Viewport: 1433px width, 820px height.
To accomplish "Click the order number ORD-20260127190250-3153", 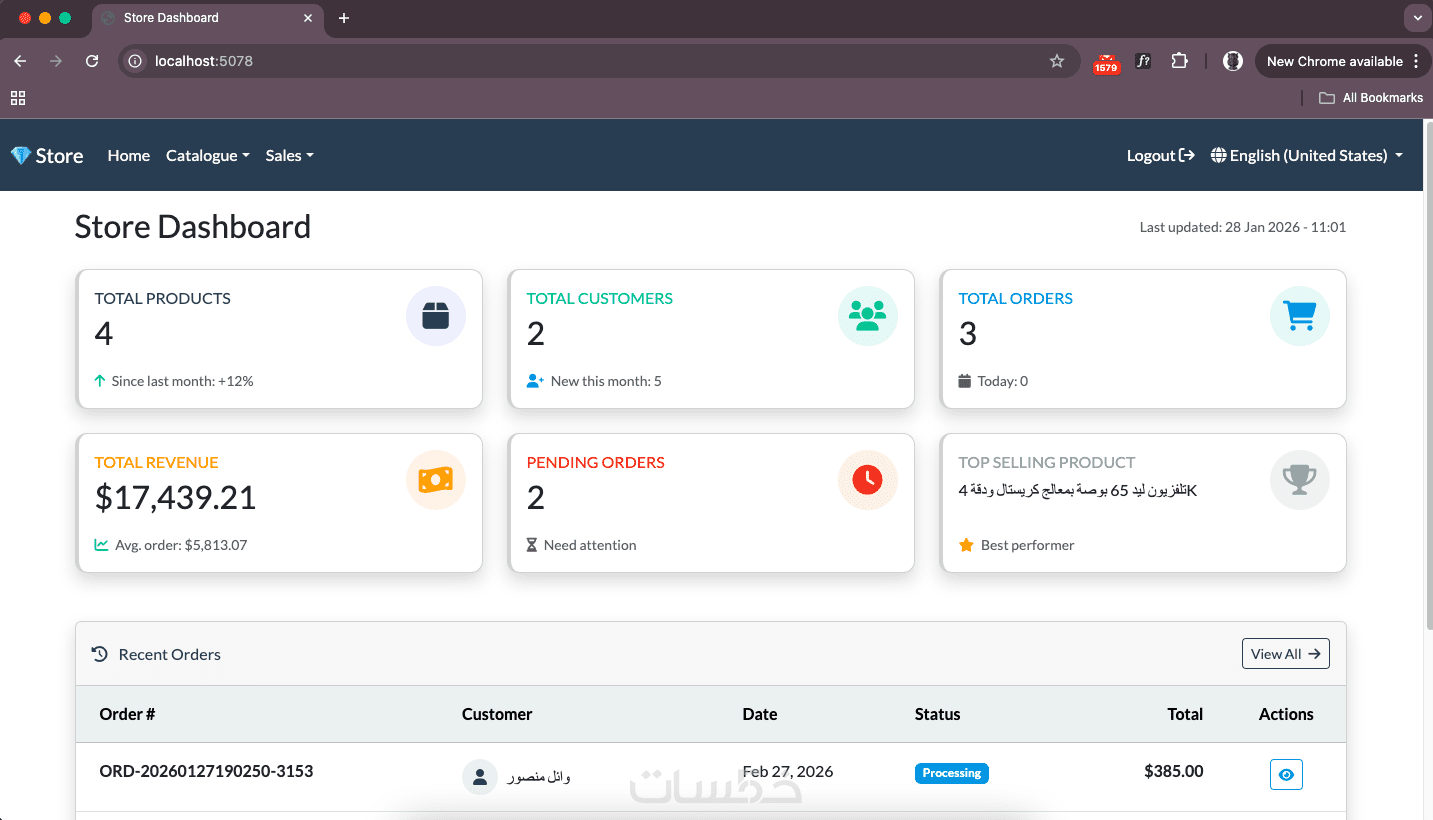I will 207,771.
